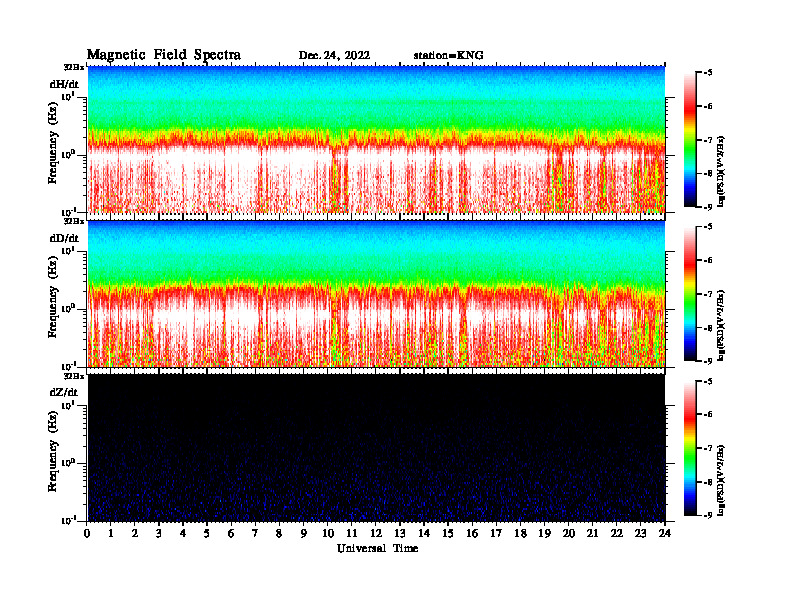Click the "22" tick label on time axis

pyautogui.click(x=616, y=534)
